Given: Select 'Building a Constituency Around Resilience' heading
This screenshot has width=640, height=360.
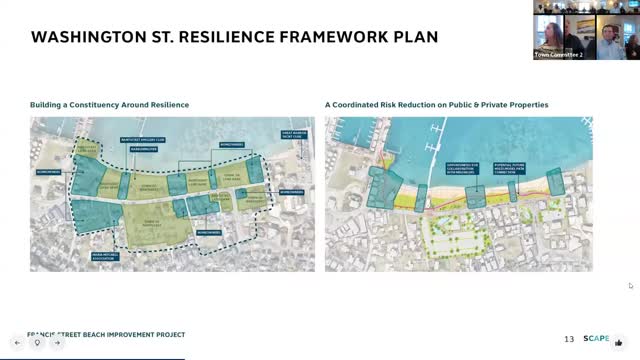Looking at the screenshot, I should click(x=109, y=105).
